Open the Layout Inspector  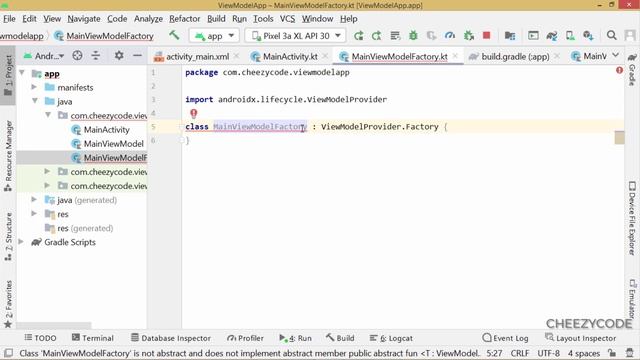(x=580, y=338)
